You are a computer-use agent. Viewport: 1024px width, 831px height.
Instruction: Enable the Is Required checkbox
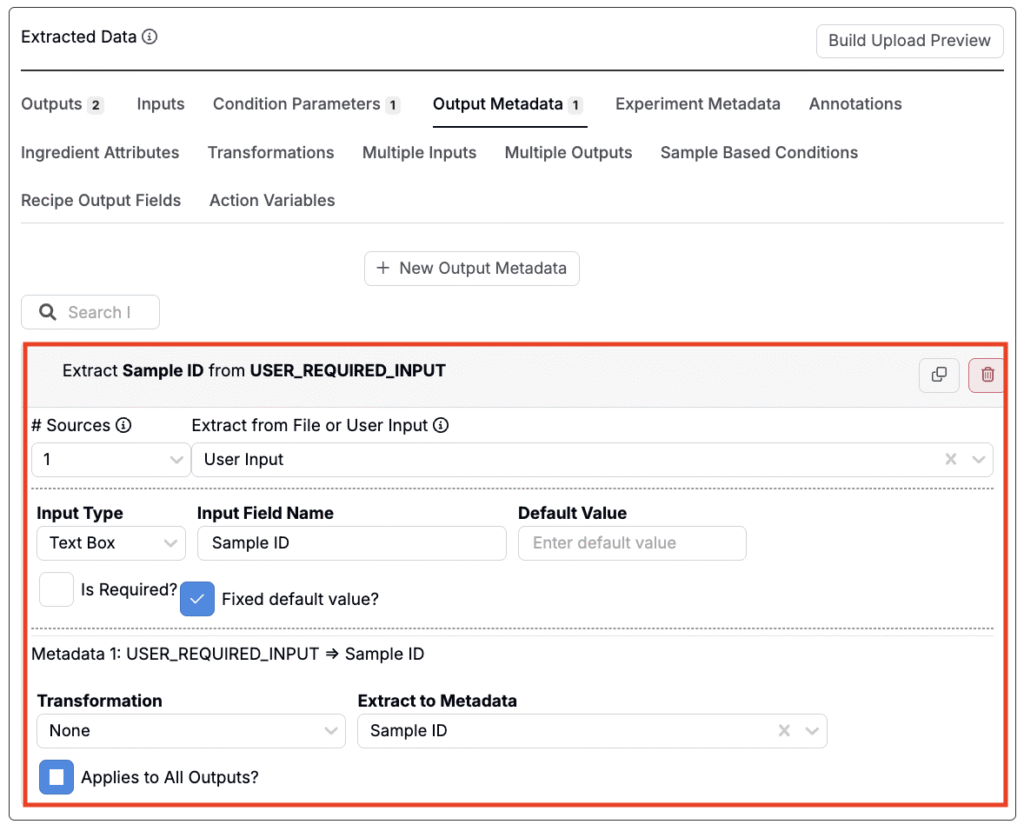pyautogui.click(x=56, y=590)
